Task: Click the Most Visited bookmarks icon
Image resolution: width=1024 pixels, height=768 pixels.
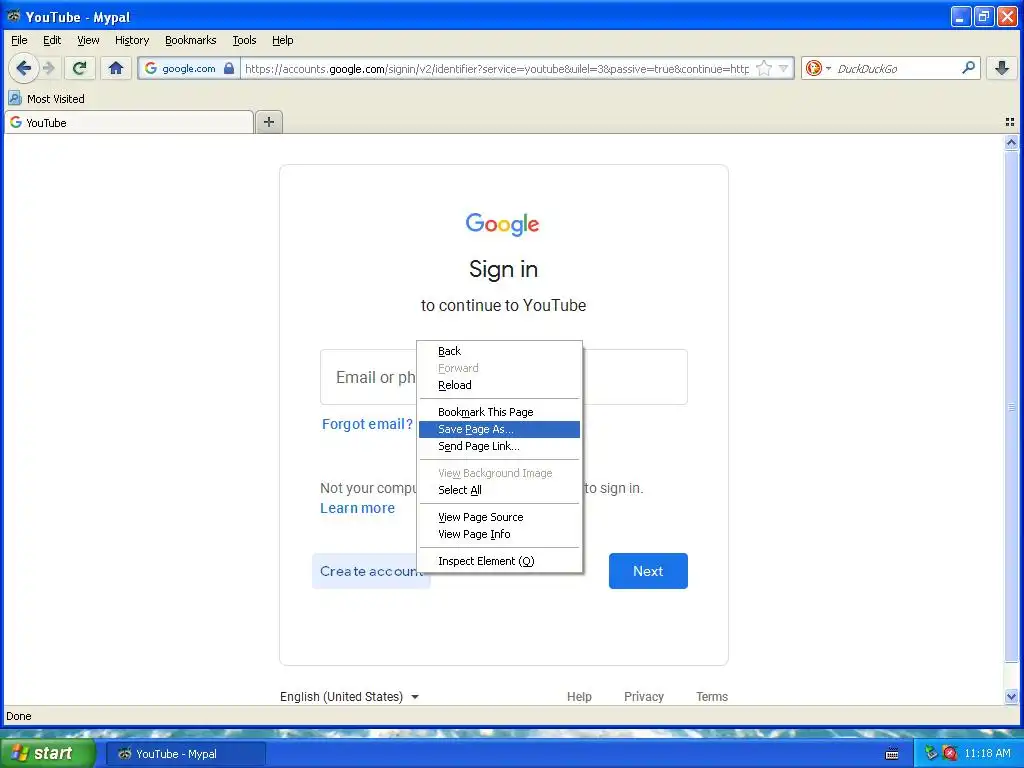Action: click(x=15, y=99)
